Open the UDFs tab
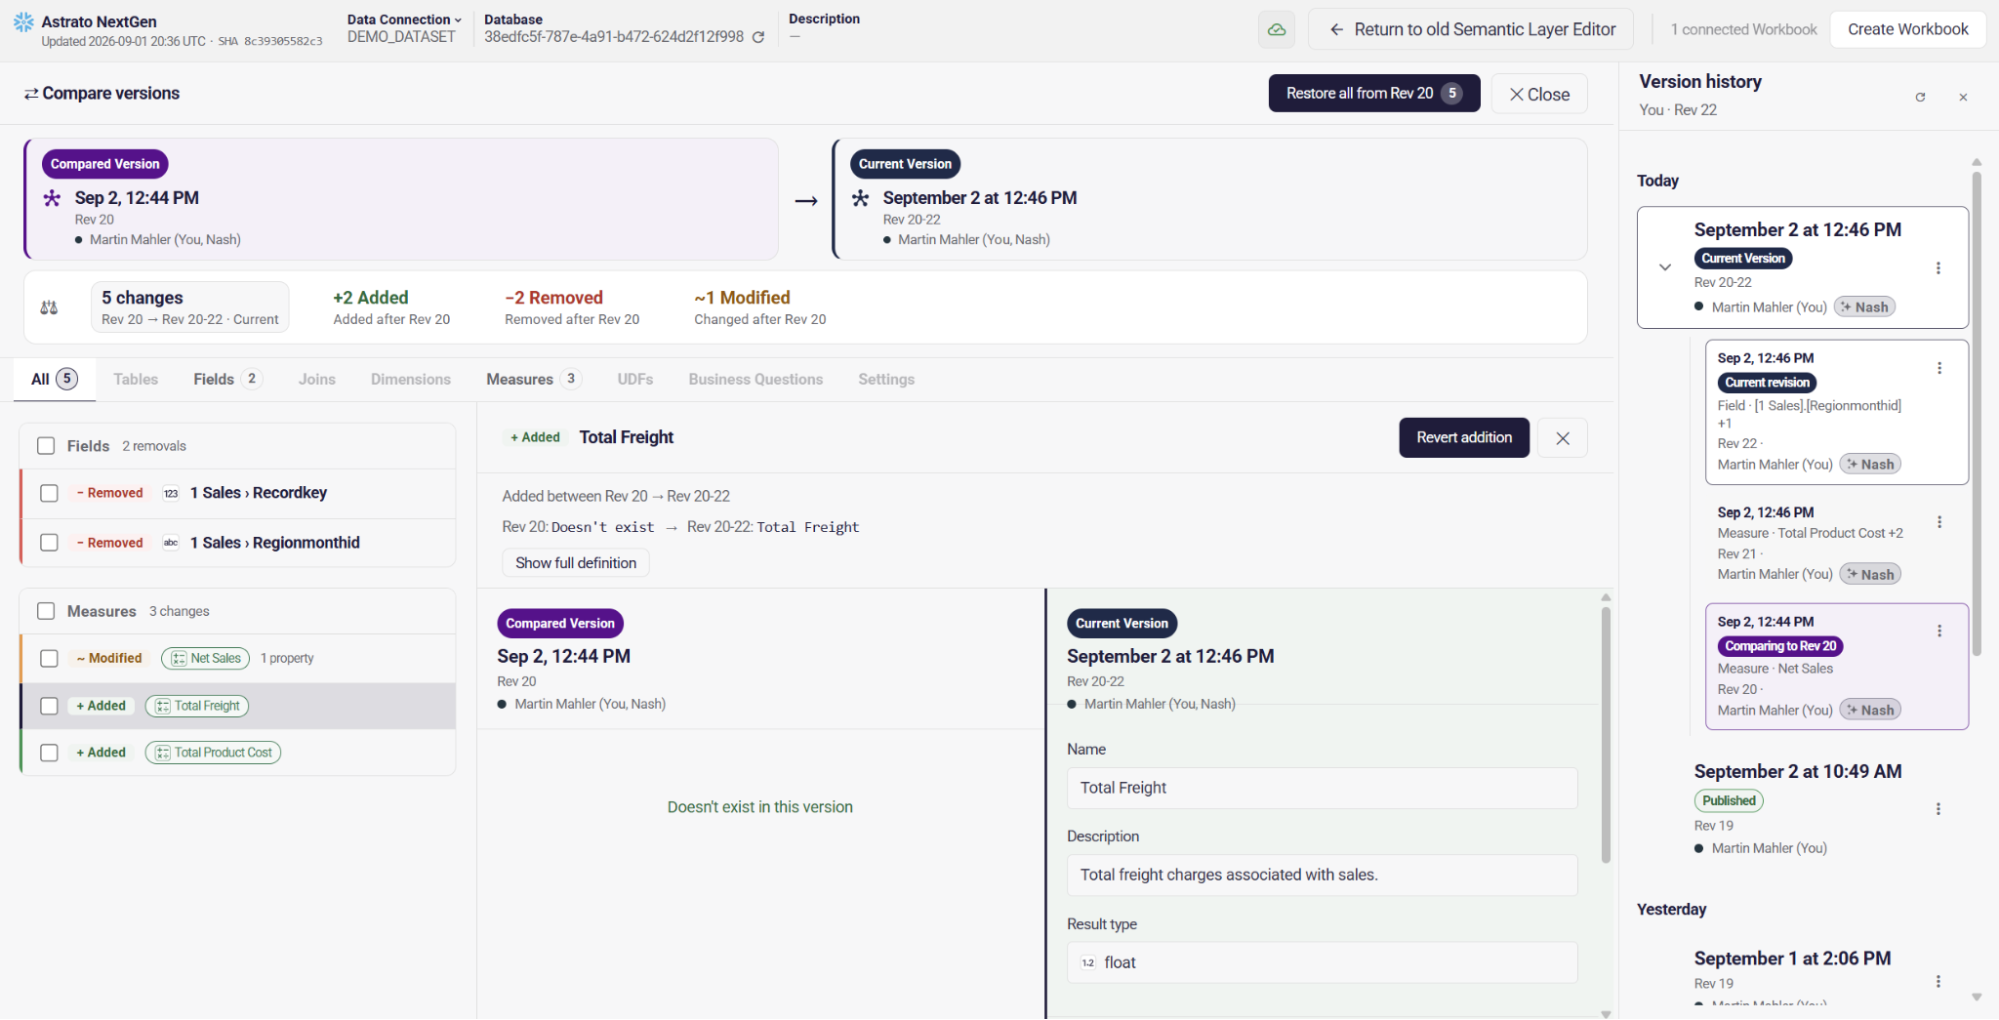The width and height of the screenshot is (1999, 1020). tap(635, 379)
